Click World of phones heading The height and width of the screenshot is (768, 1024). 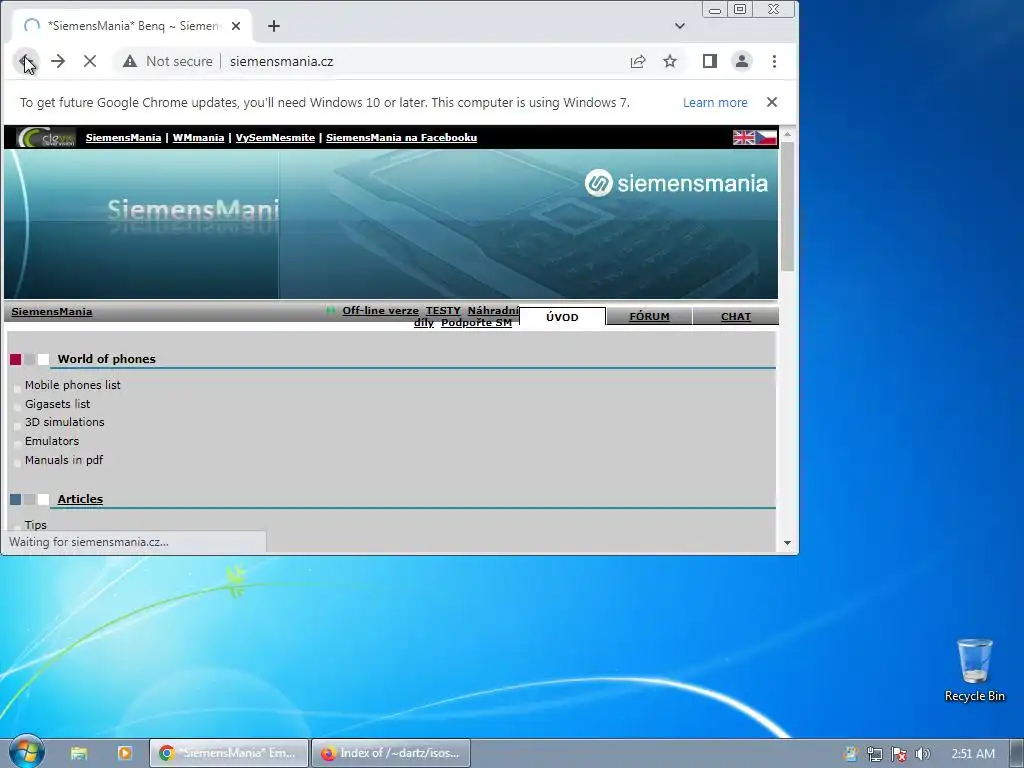106,359
